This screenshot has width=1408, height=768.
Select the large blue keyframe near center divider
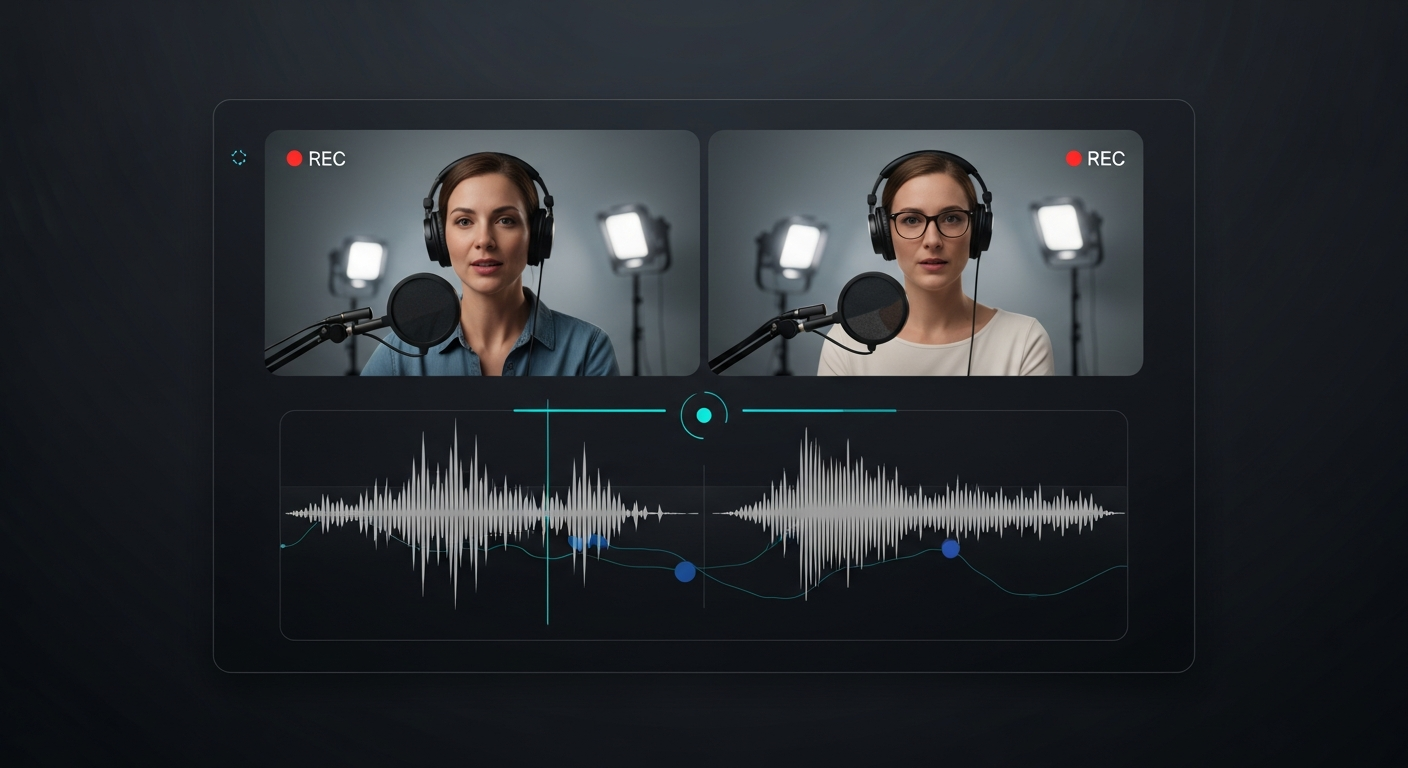click(x=685, y=571)
